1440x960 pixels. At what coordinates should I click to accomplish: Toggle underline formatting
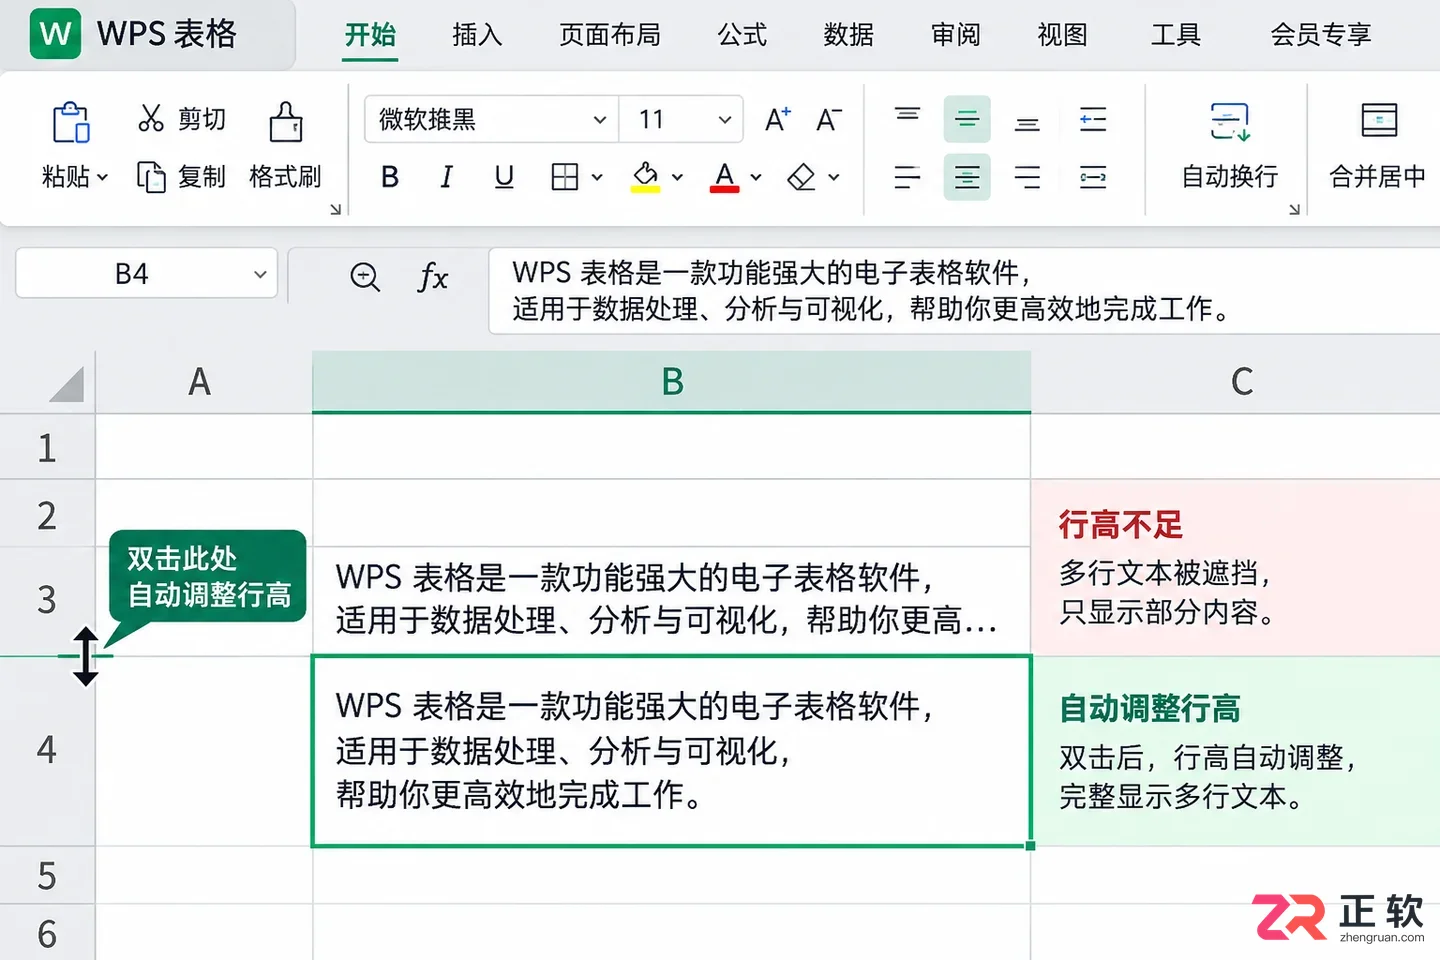pos(504,177)
